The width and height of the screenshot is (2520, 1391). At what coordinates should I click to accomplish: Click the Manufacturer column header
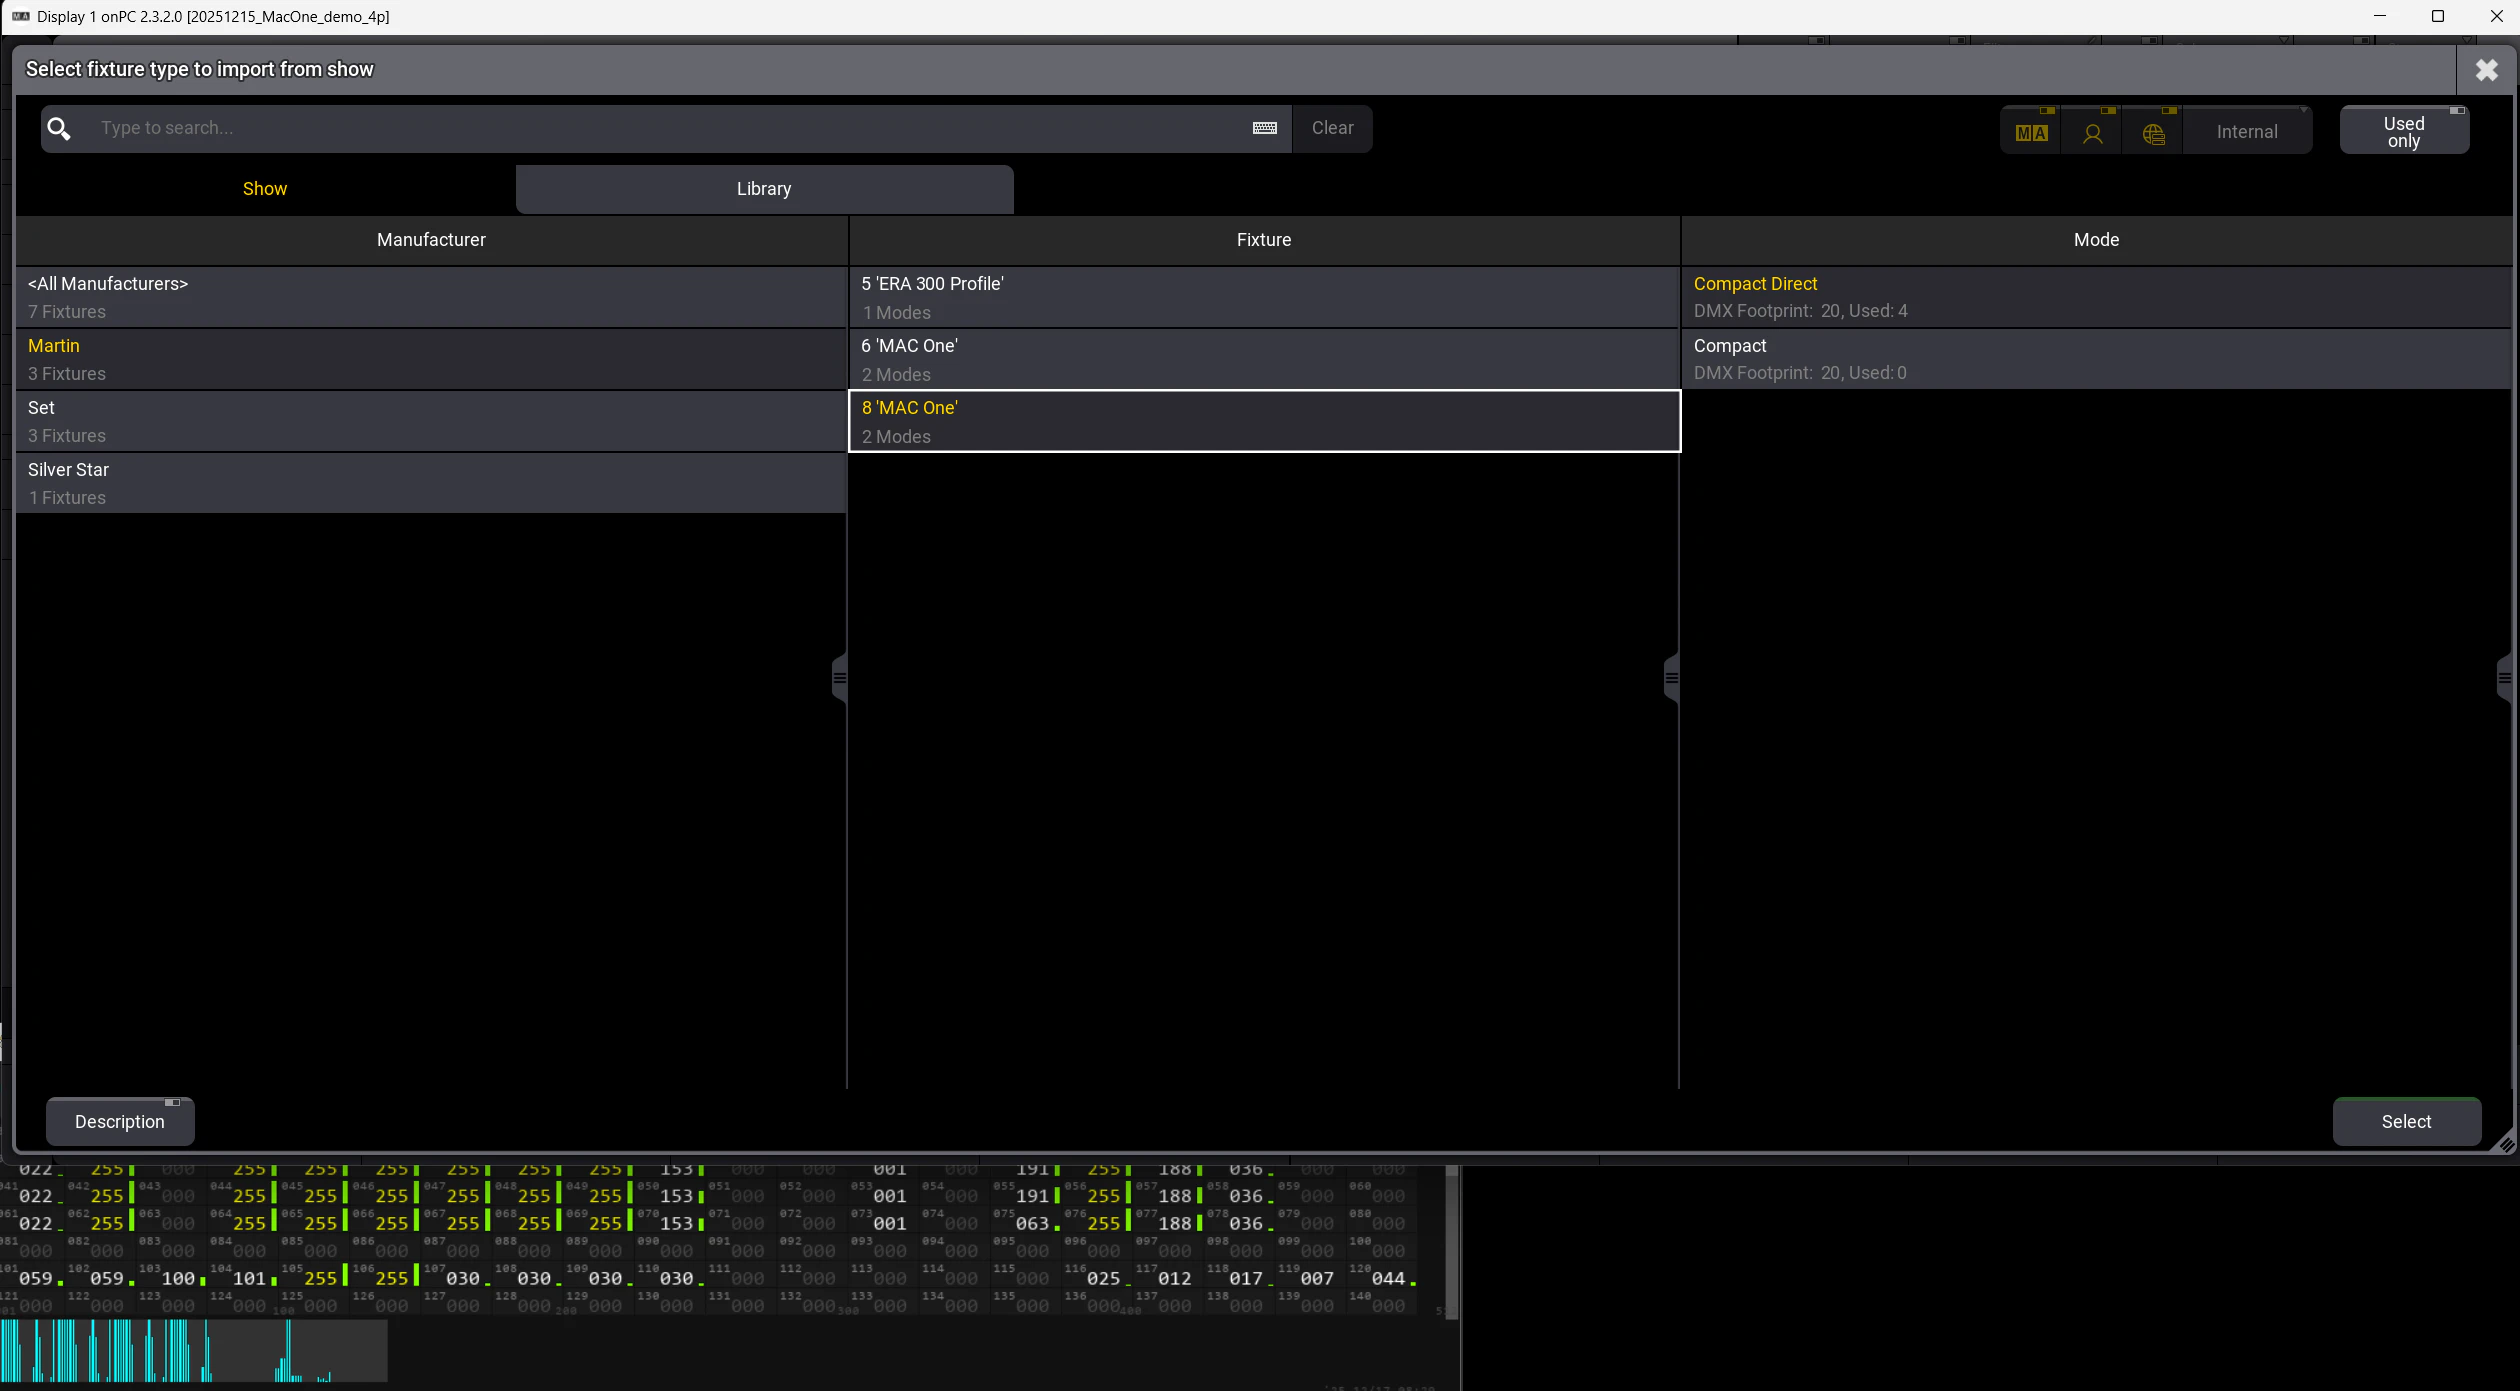(x=431, y=240)
